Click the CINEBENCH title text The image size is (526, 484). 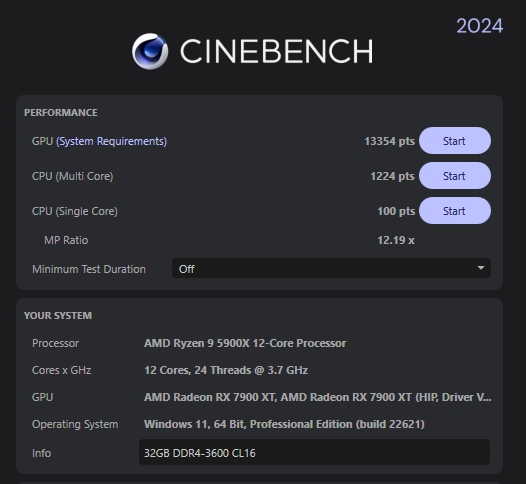pyautogui.click(x=276, y=51)
